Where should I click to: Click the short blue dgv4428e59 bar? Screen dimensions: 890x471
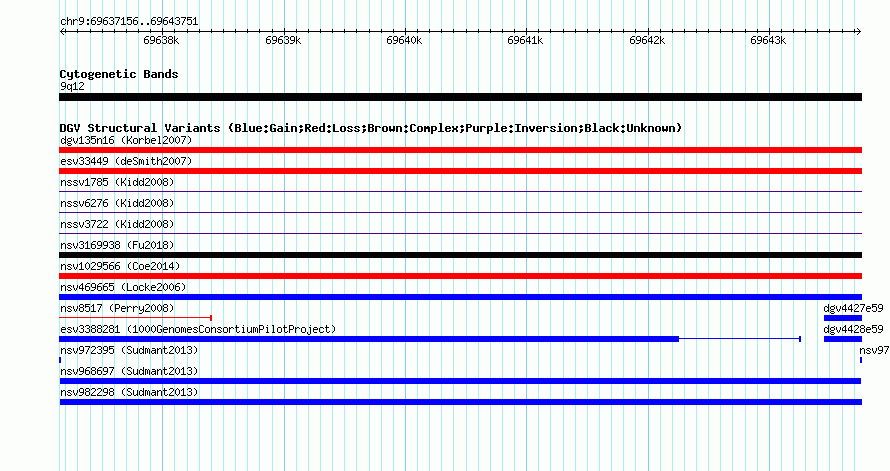(x=843, y=339)
